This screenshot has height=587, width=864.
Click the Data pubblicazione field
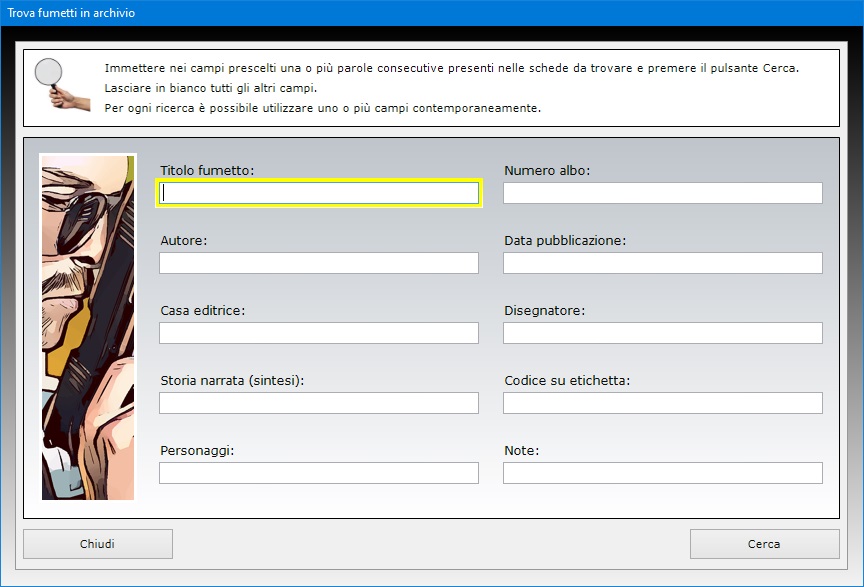tap(663, 263)
